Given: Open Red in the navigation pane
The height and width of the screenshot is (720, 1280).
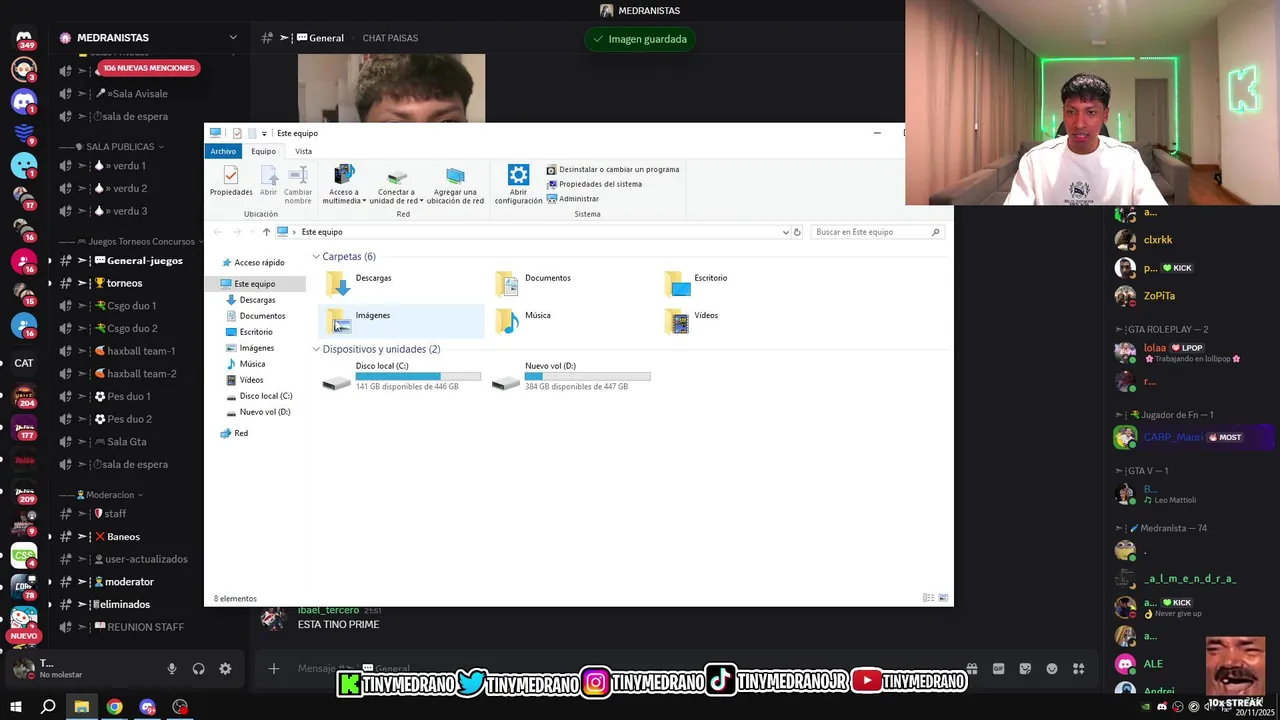Looking at the screenshot, I should point(234,433).
